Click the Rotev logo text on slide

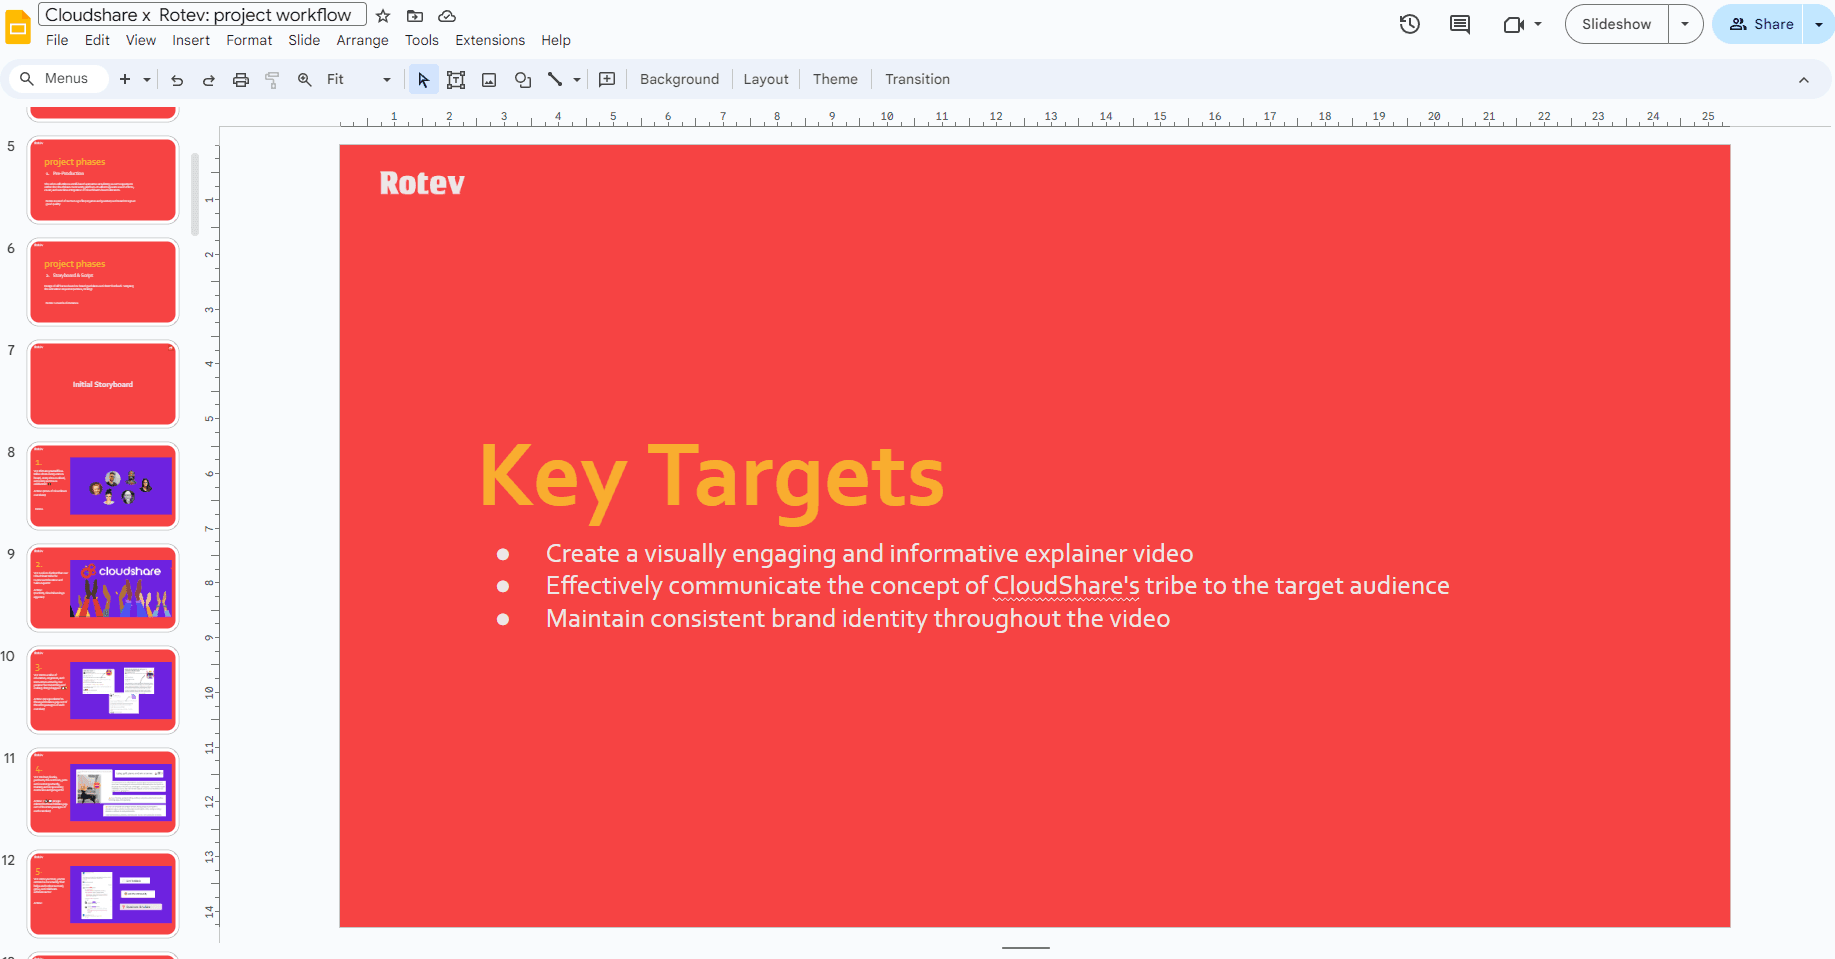[422, 183]
